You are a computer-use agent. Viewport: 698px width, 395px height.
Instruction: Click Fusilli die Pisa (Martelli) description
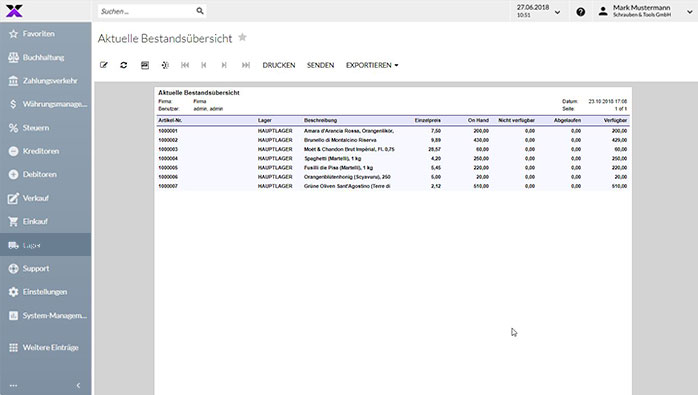click(x=338, y=168)
